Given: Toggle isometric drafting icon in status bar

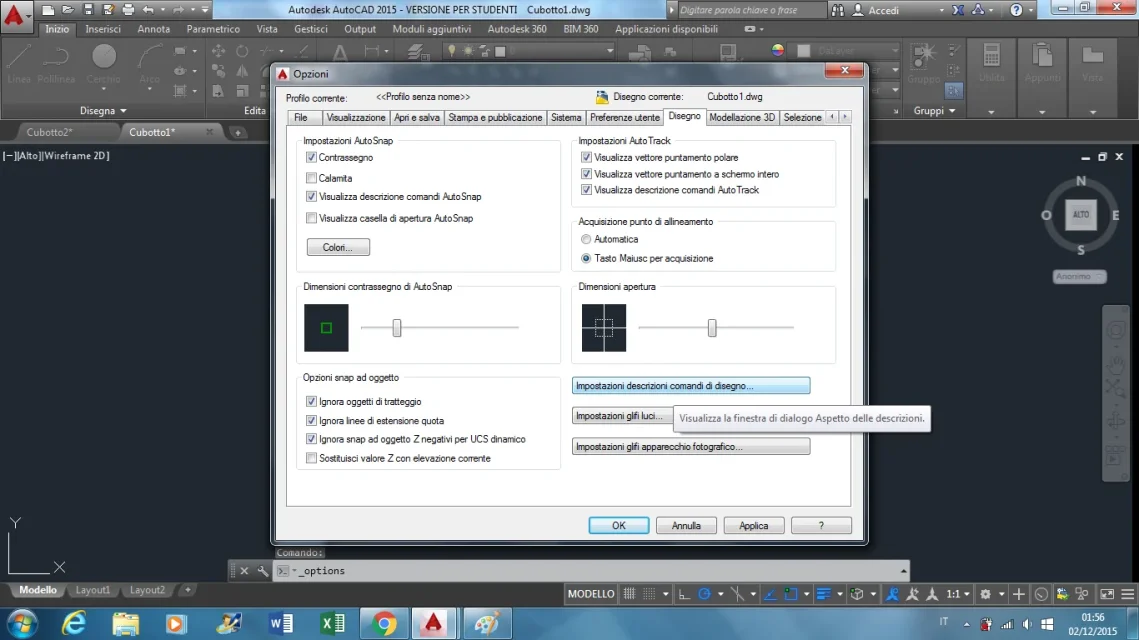Looking at the screenshot, I should click(x=737, y=594).
